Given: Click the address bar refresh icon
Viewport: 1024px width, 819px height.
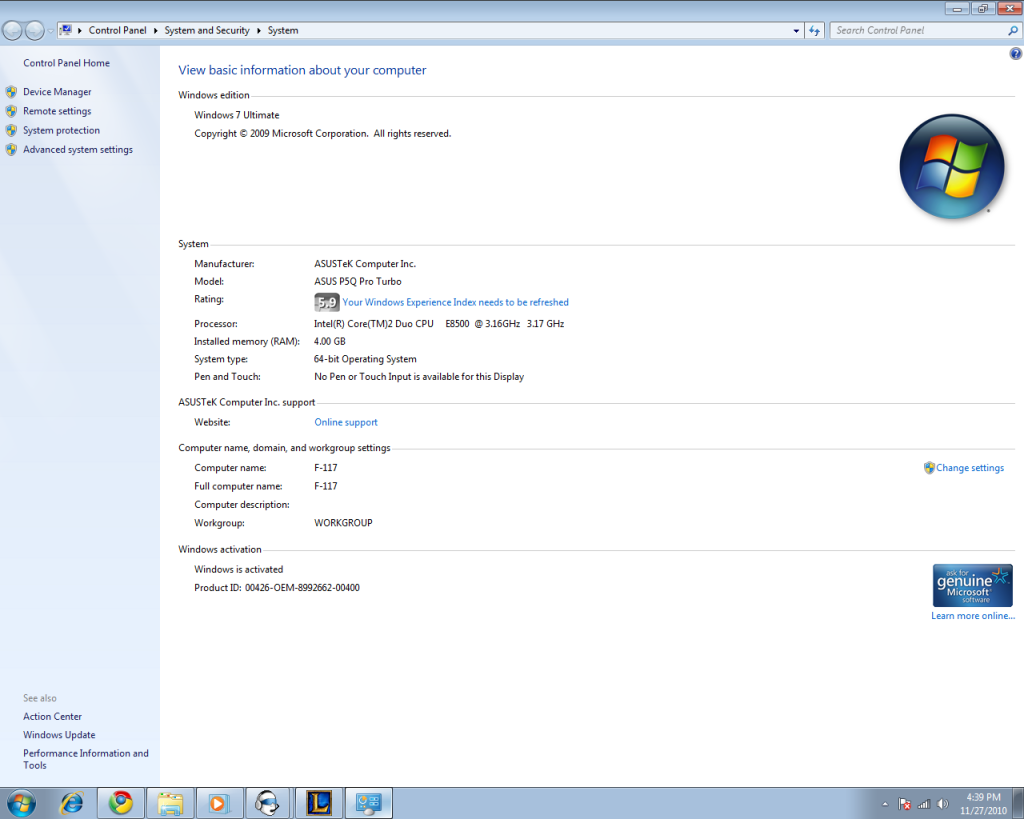Looking at the screenshot, I should coord(814,31).
